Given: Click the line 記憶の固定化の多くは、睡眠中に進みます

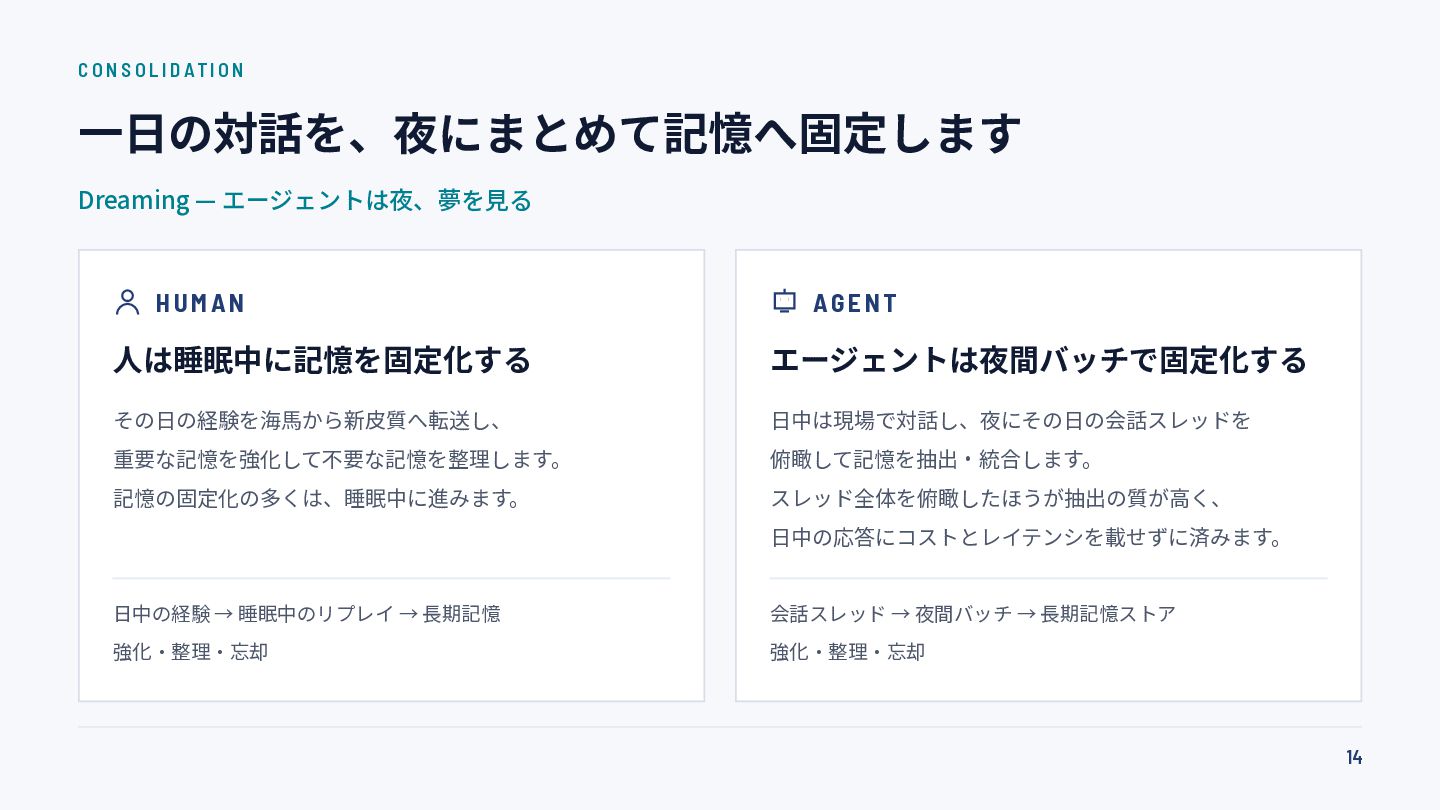Looking at the screenshot, I should coord(318,498).
